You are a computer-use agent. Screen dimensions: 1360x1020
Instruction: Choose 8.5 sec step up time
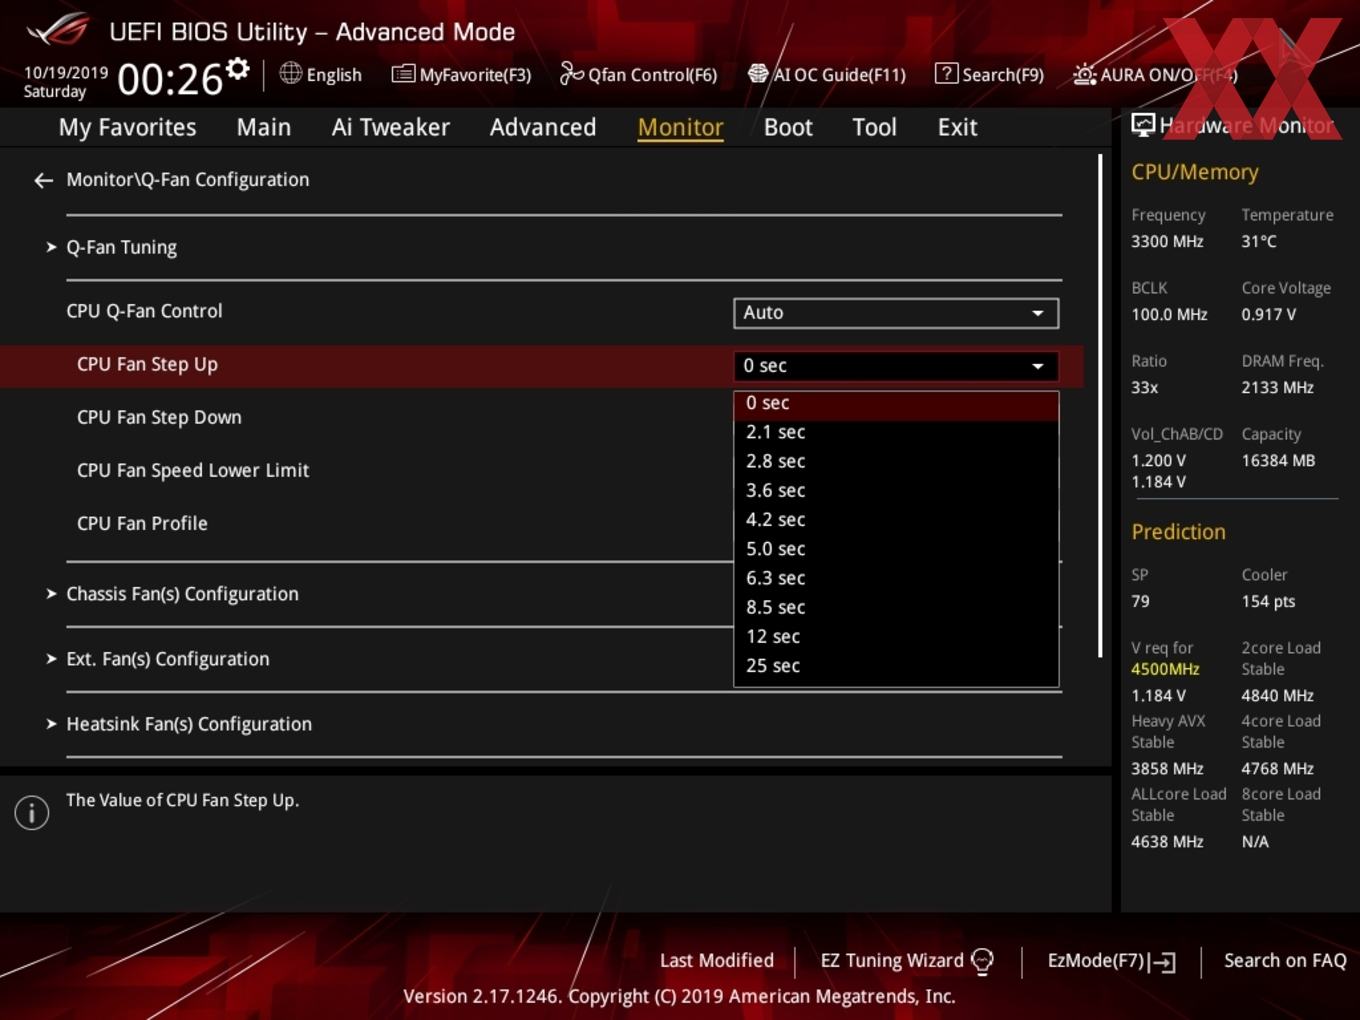point(896,607)
